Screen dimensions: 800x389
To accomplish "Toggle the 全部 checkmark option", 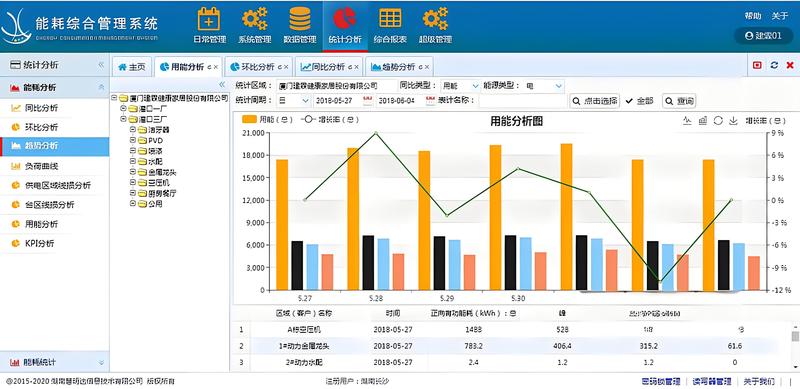I will [639, 101].
